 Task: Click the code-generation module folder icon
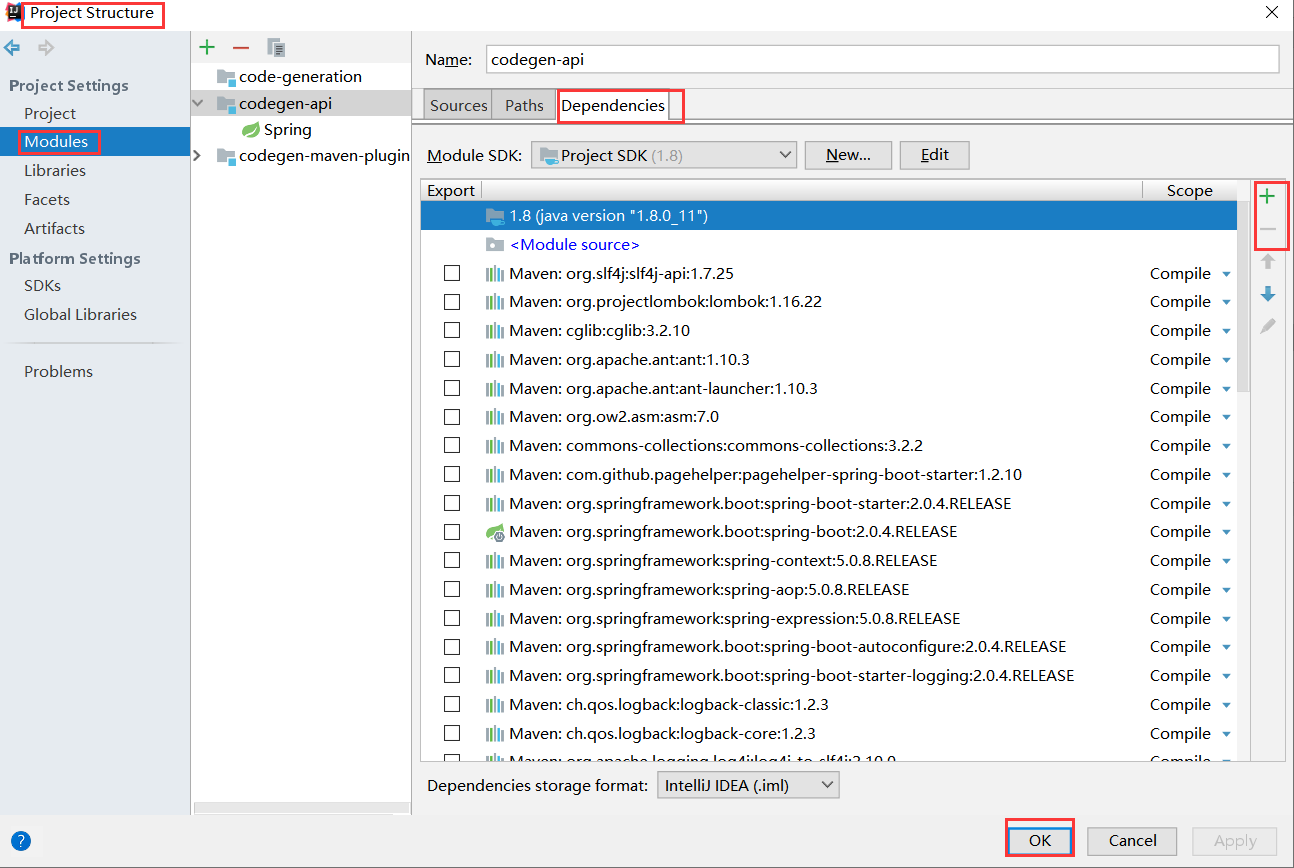(226, 77)
